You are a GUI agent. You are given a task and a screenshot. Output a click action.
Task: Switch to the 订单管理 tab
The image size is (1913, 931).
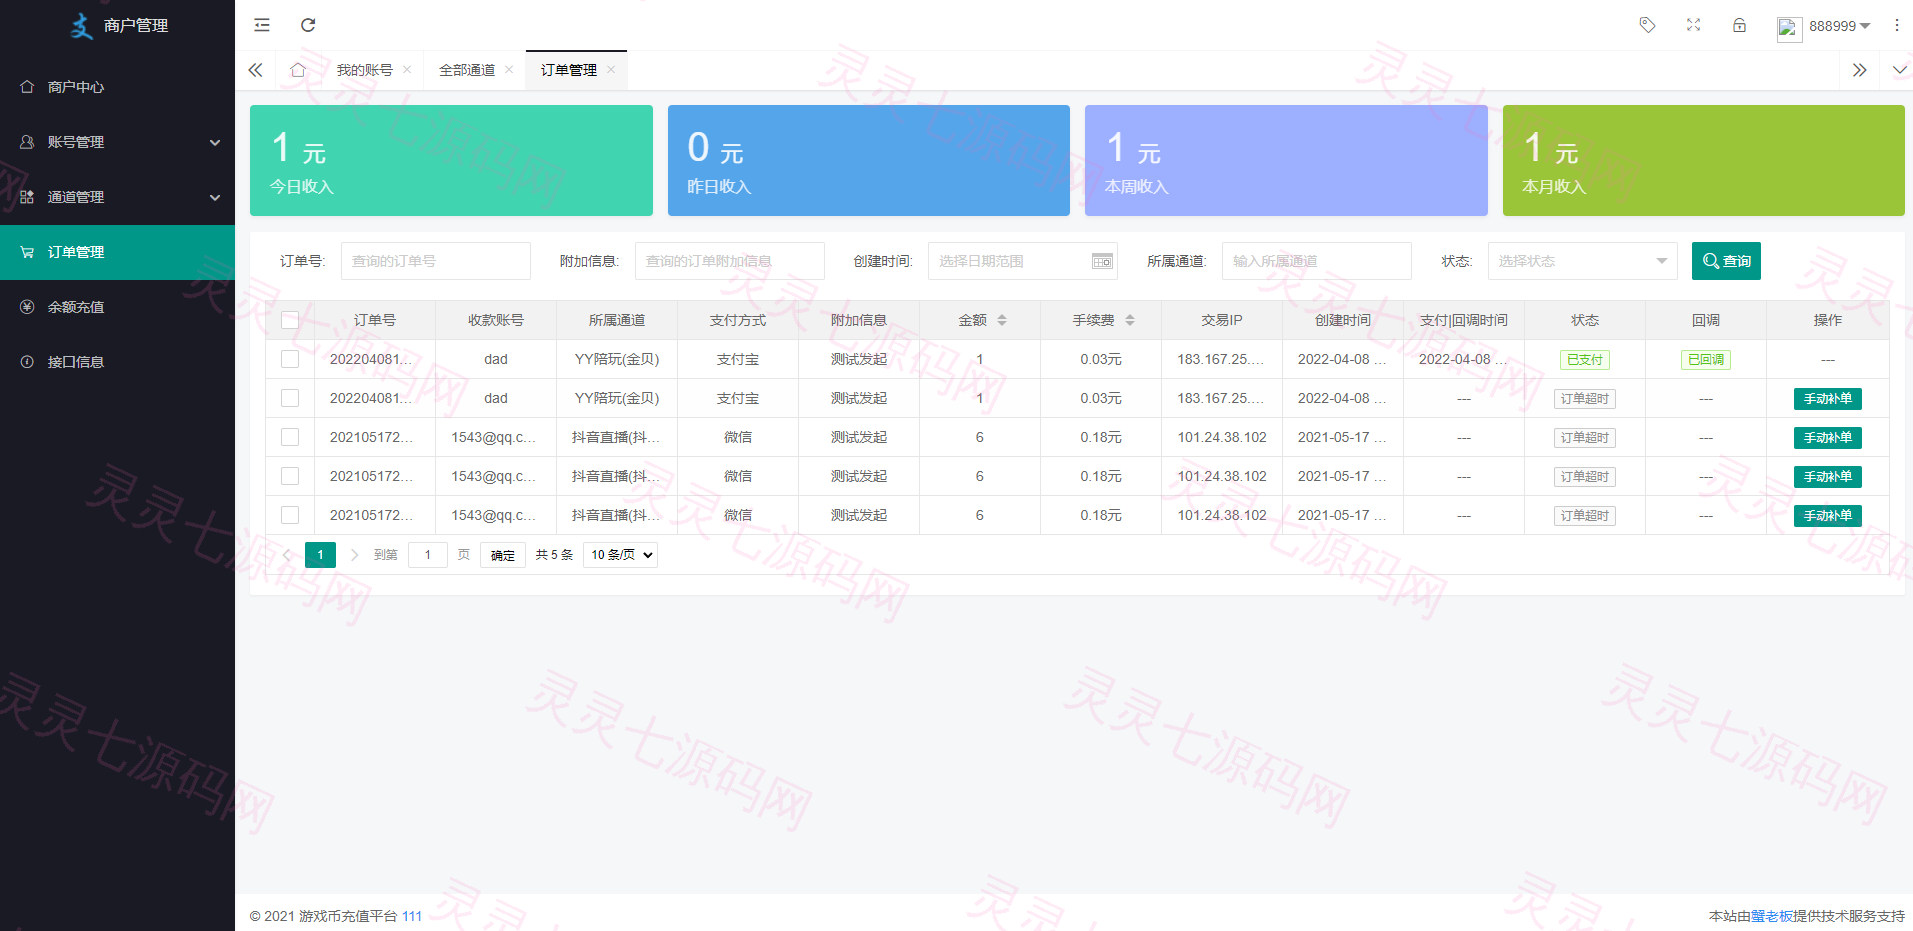pyautogui.click(x=569, y=70)
